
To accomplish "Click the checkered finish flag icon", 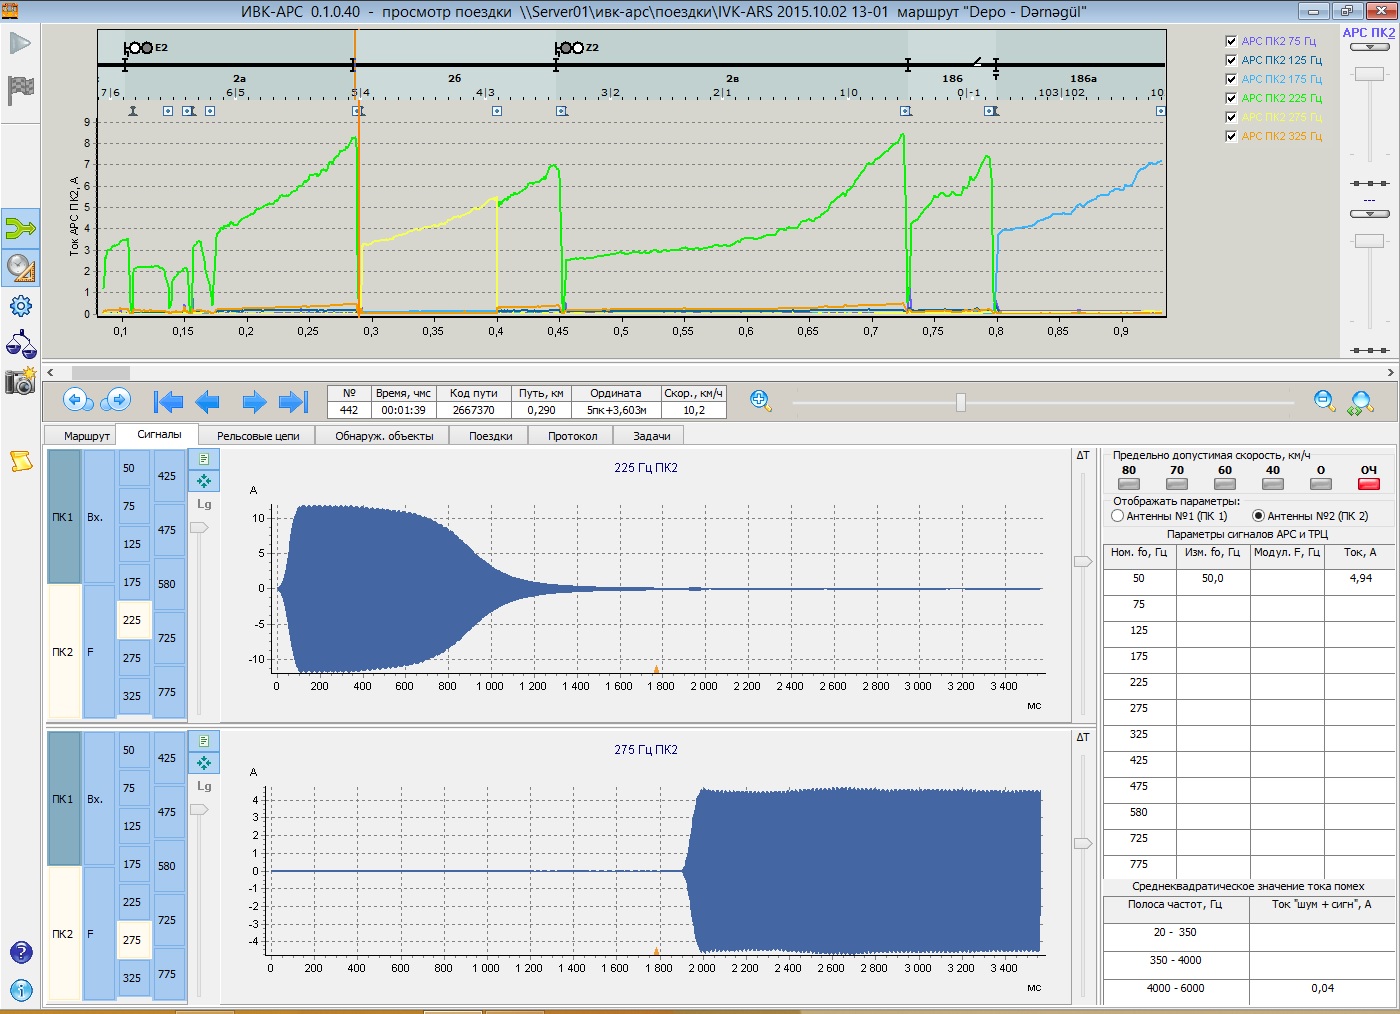I will click(x=20, y=90).
